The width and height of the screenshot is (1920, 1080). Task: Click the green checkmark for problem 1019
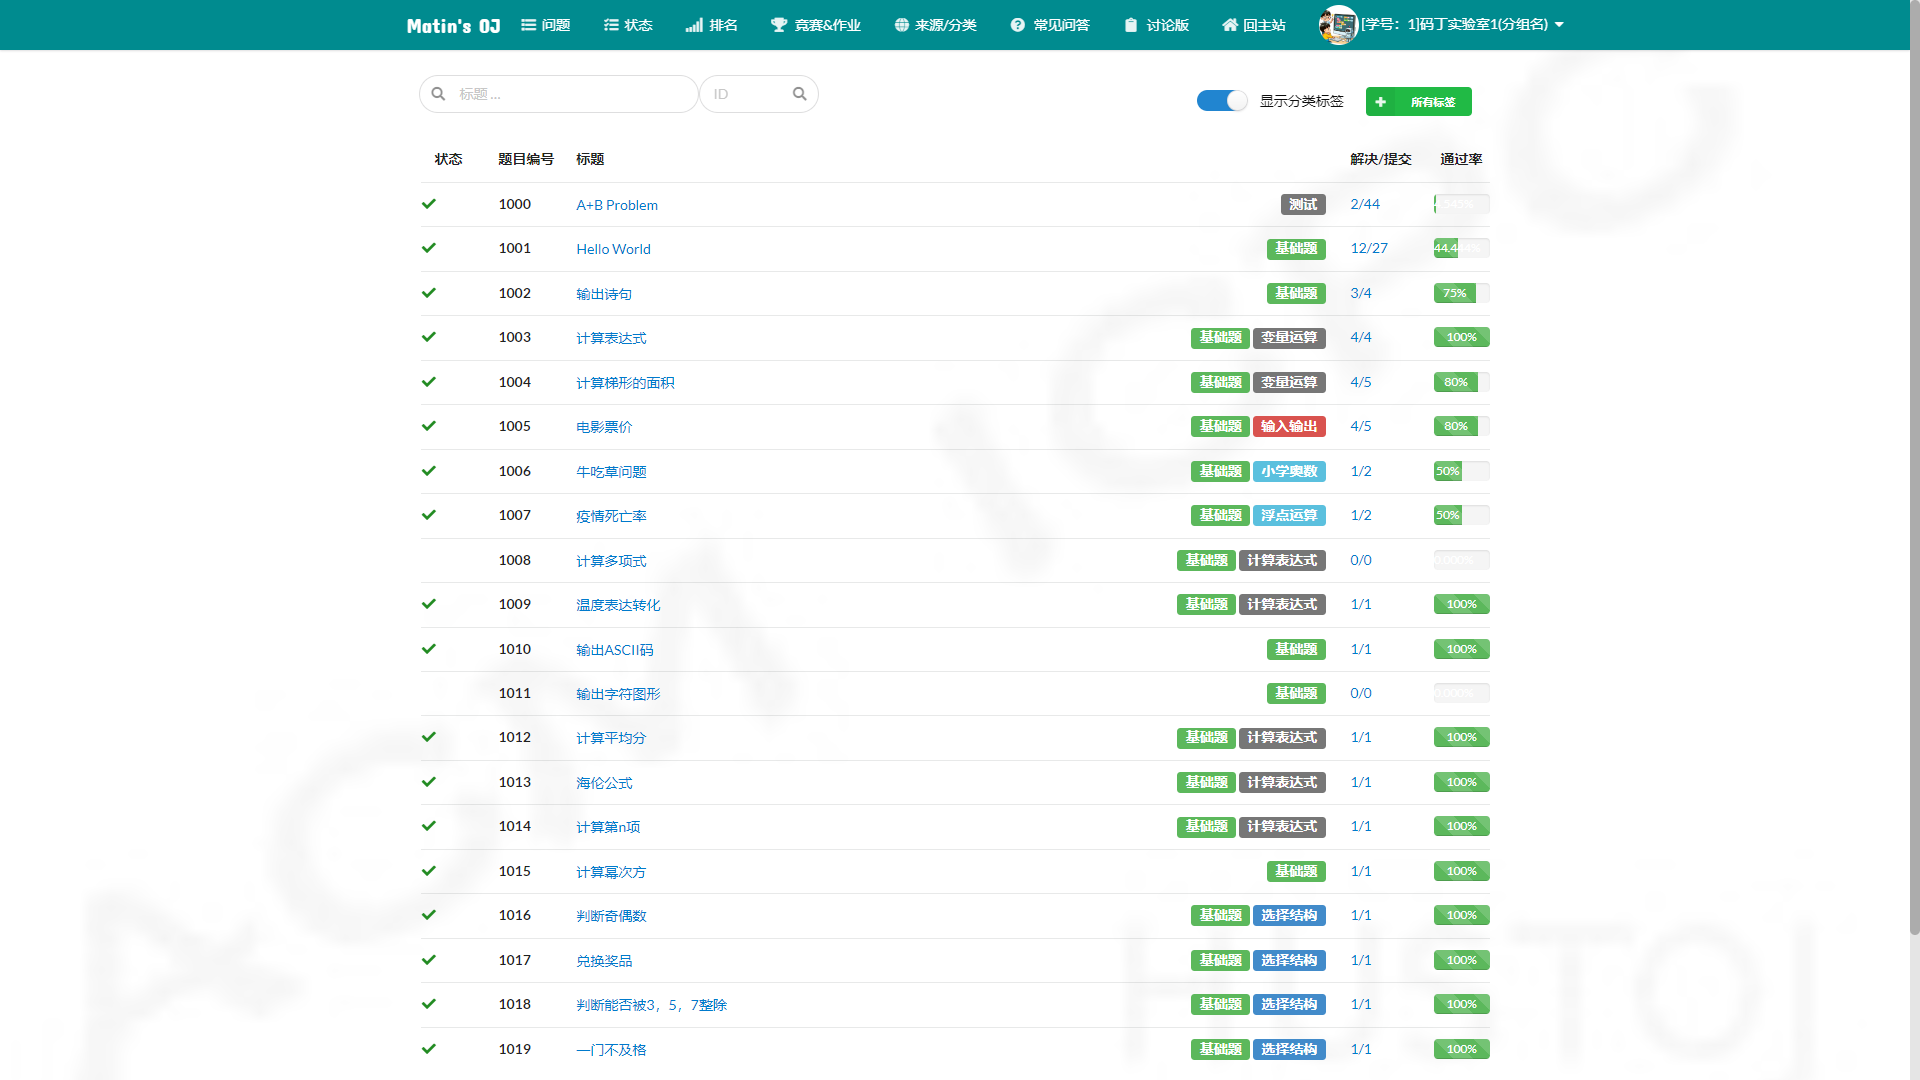(x=429, y=1049)
